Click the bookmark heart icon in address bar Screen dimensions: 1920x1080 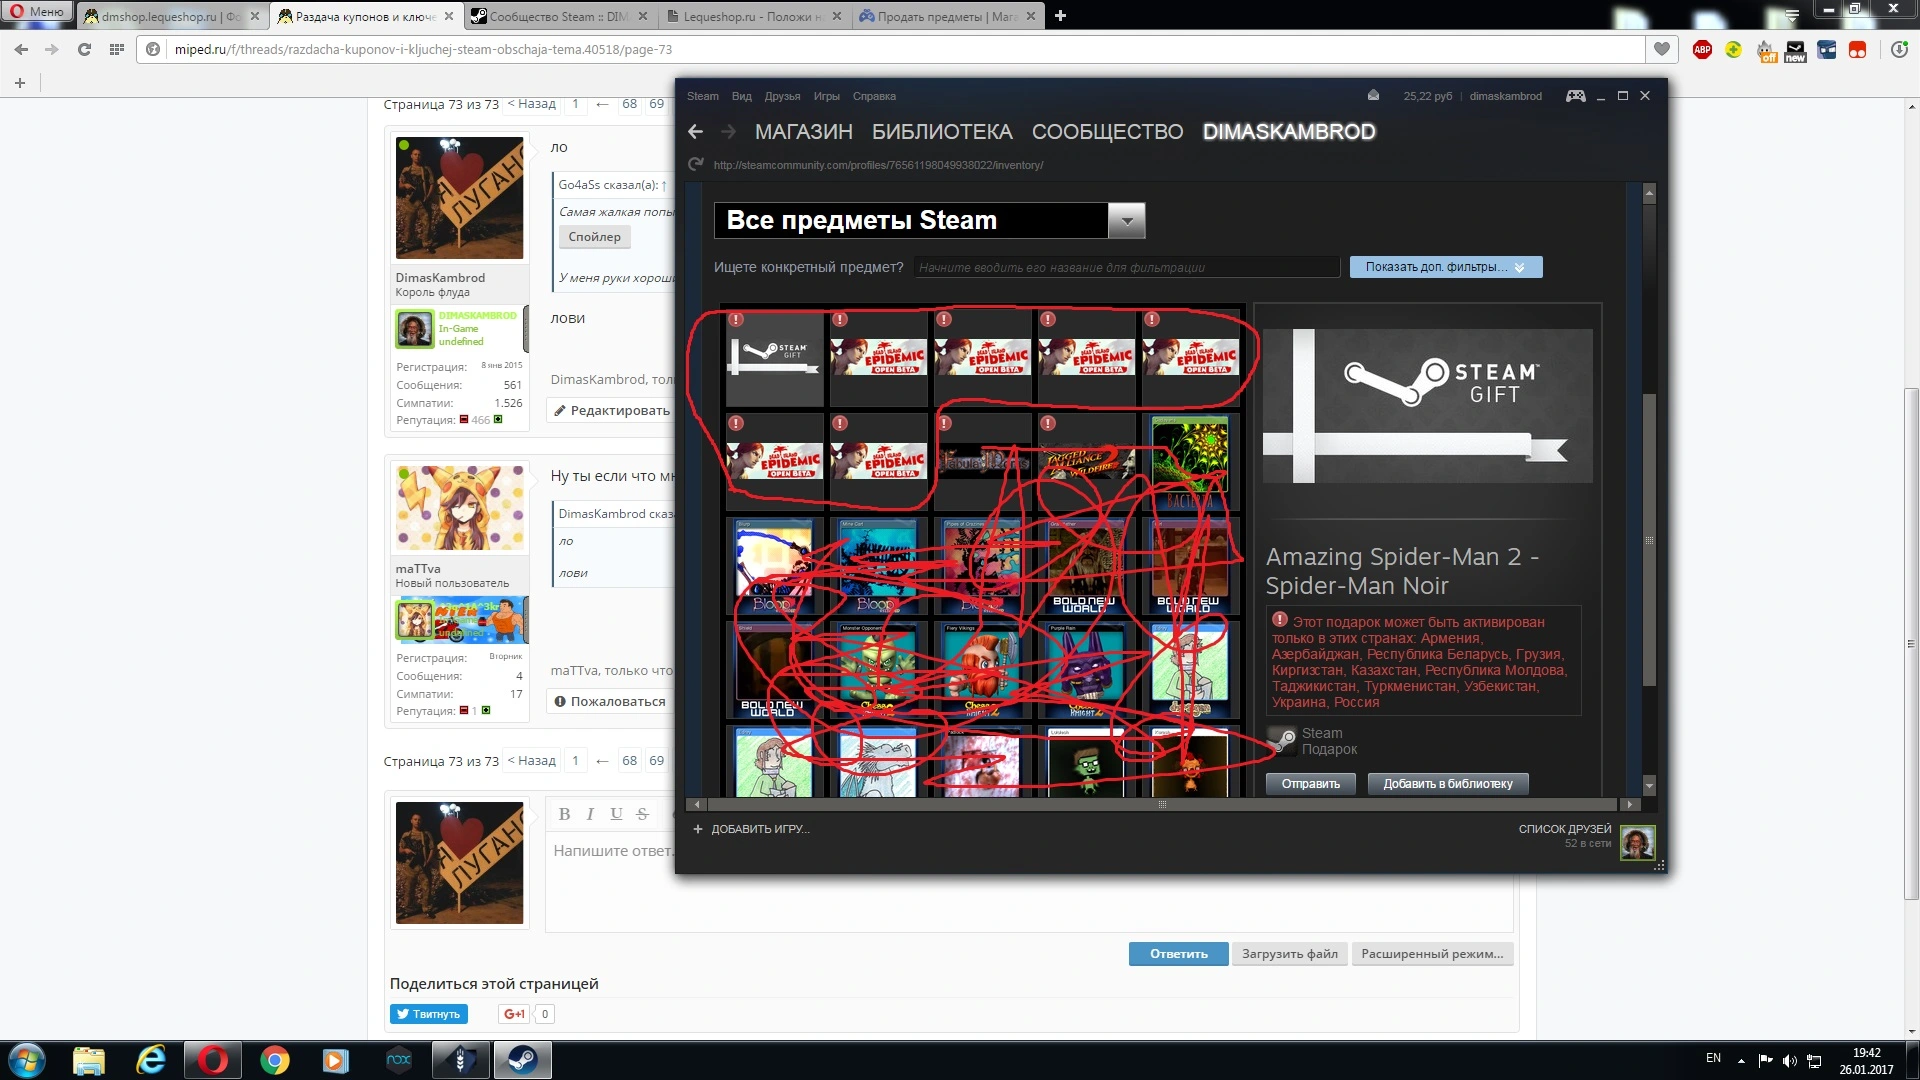(x=1662, y=49)
